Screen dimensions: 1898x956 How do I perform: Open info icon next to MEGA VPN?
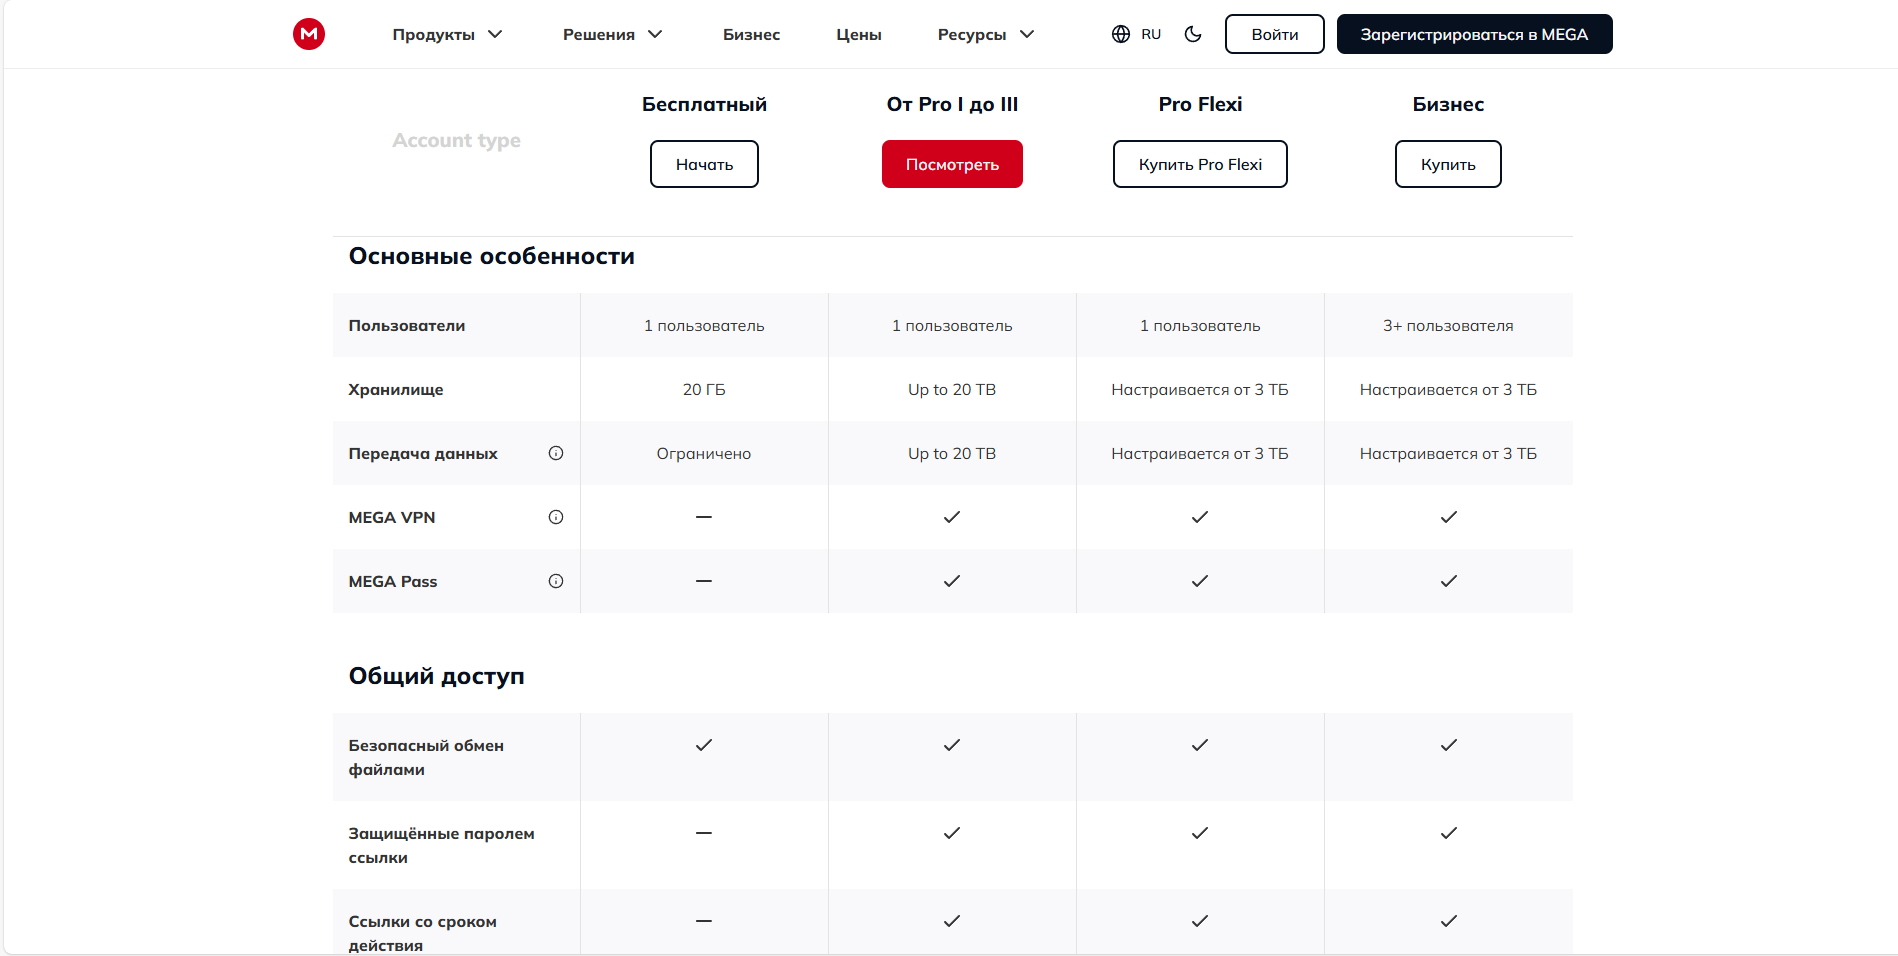(556, 517)
